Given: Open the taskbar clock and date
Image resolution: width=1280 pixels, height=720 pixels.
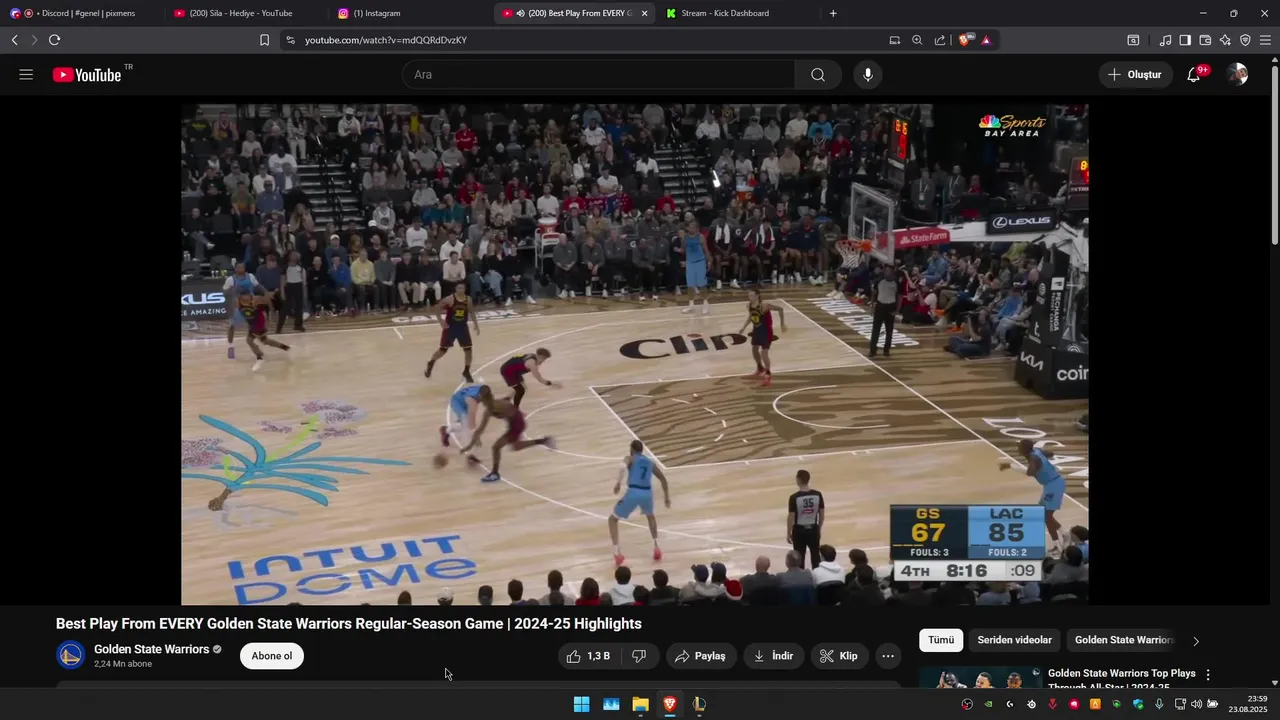Looking at the screenshot, I should pyautogui.click(x=1248, y=704).
